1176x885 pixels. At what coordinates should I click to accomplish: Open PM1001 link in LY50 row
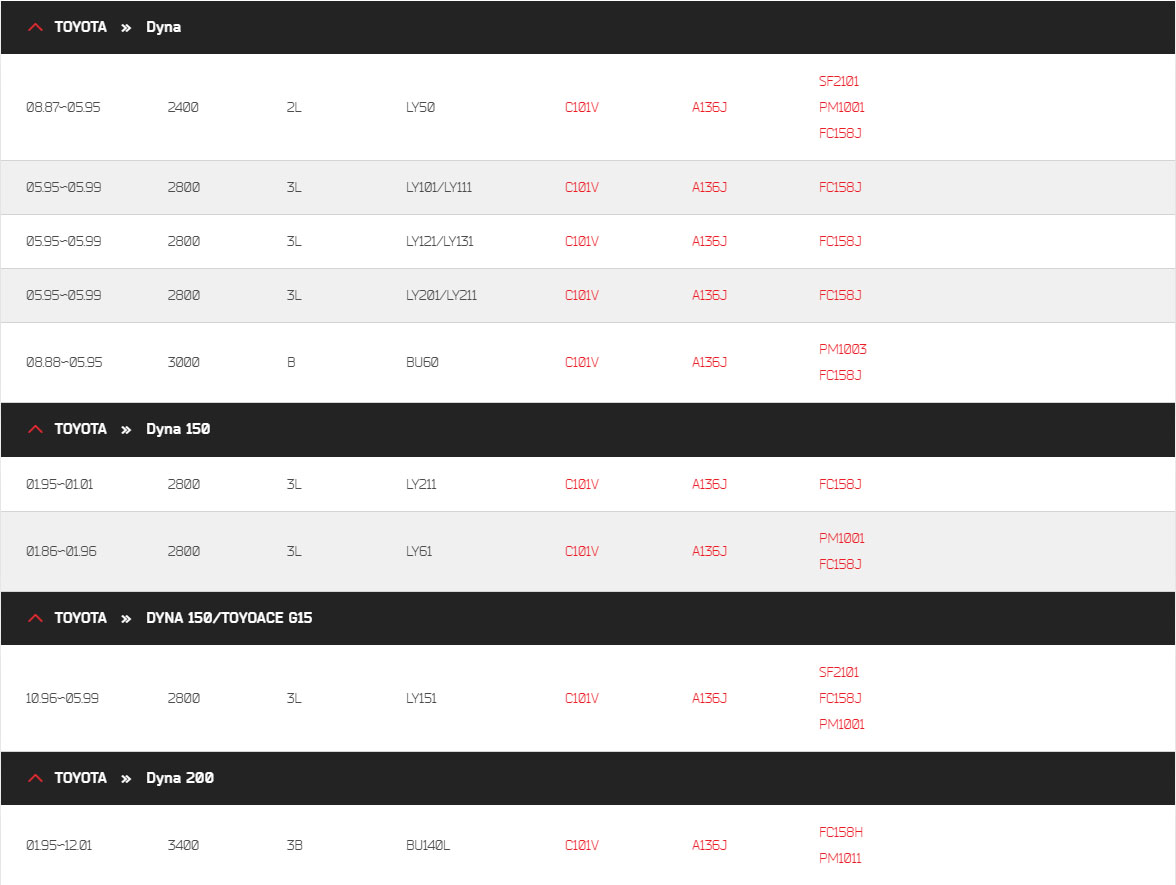[842, 107]
